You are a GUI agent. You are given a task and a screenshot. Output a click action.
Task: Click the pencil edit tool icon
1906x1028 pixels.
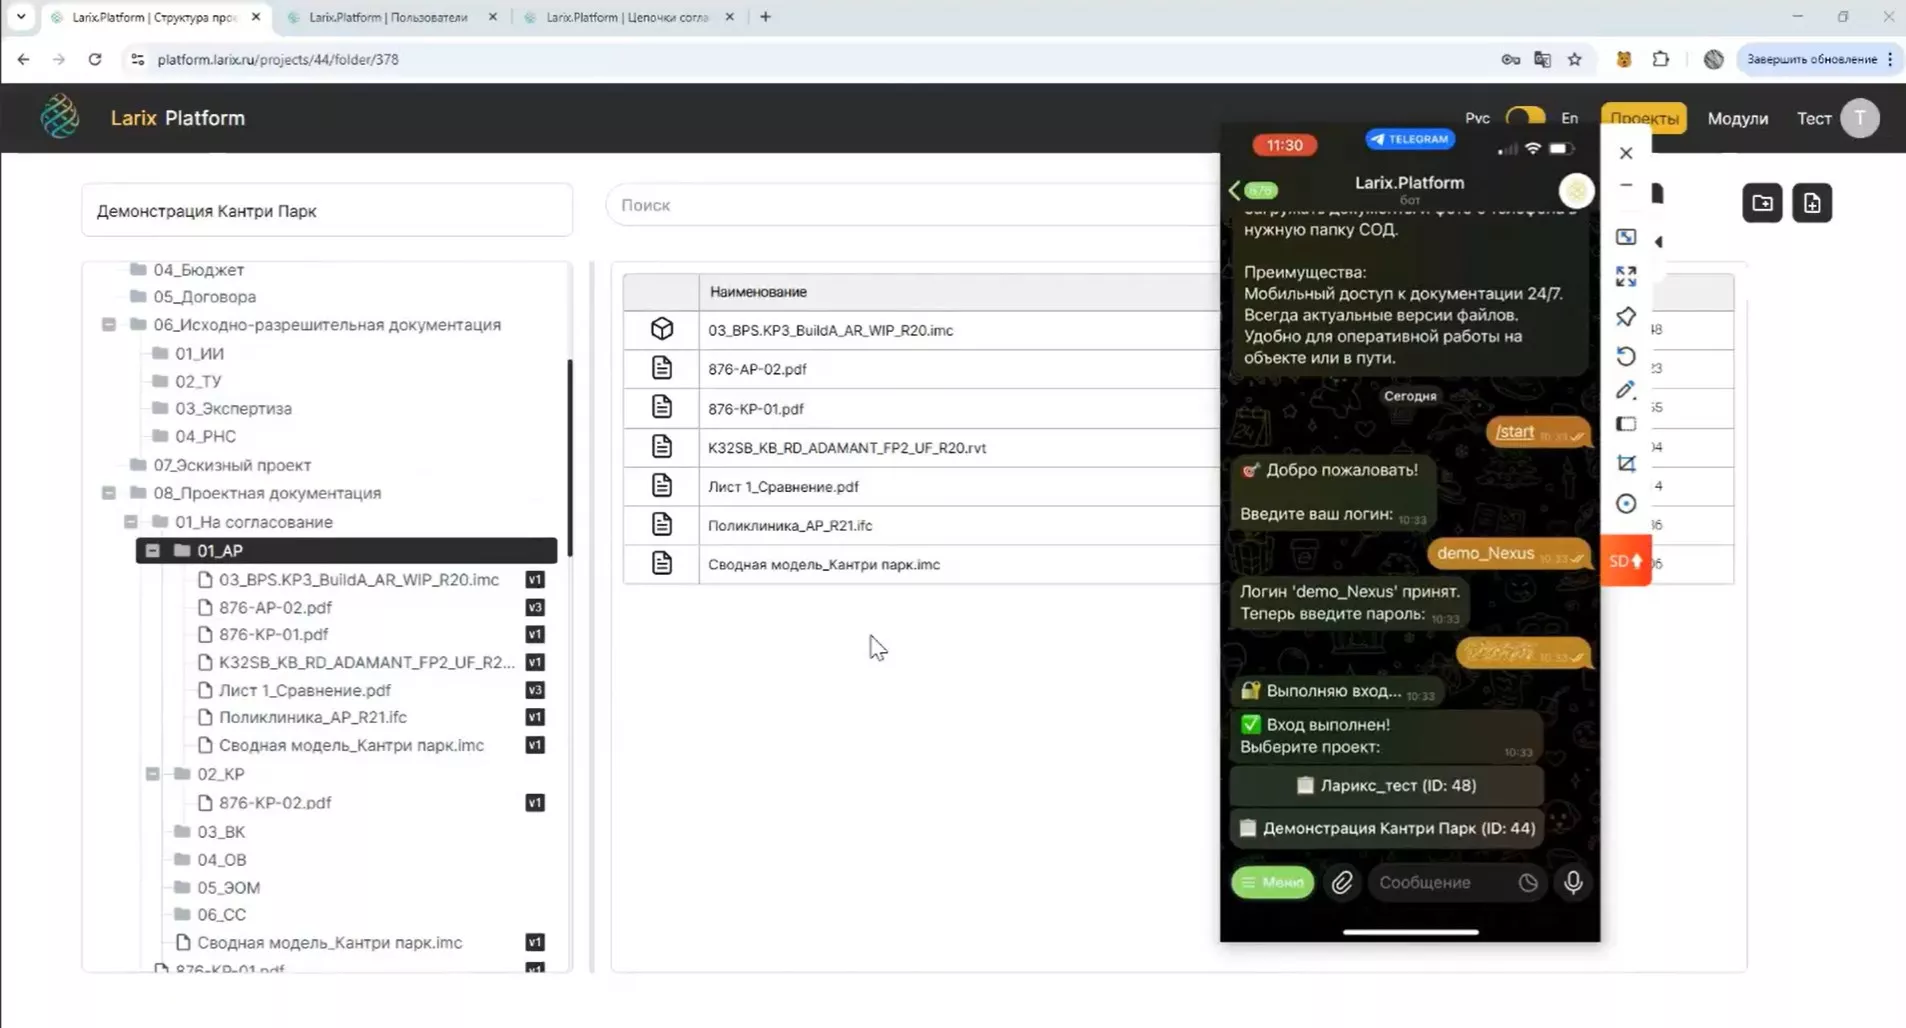click(x=1625, y=390)
